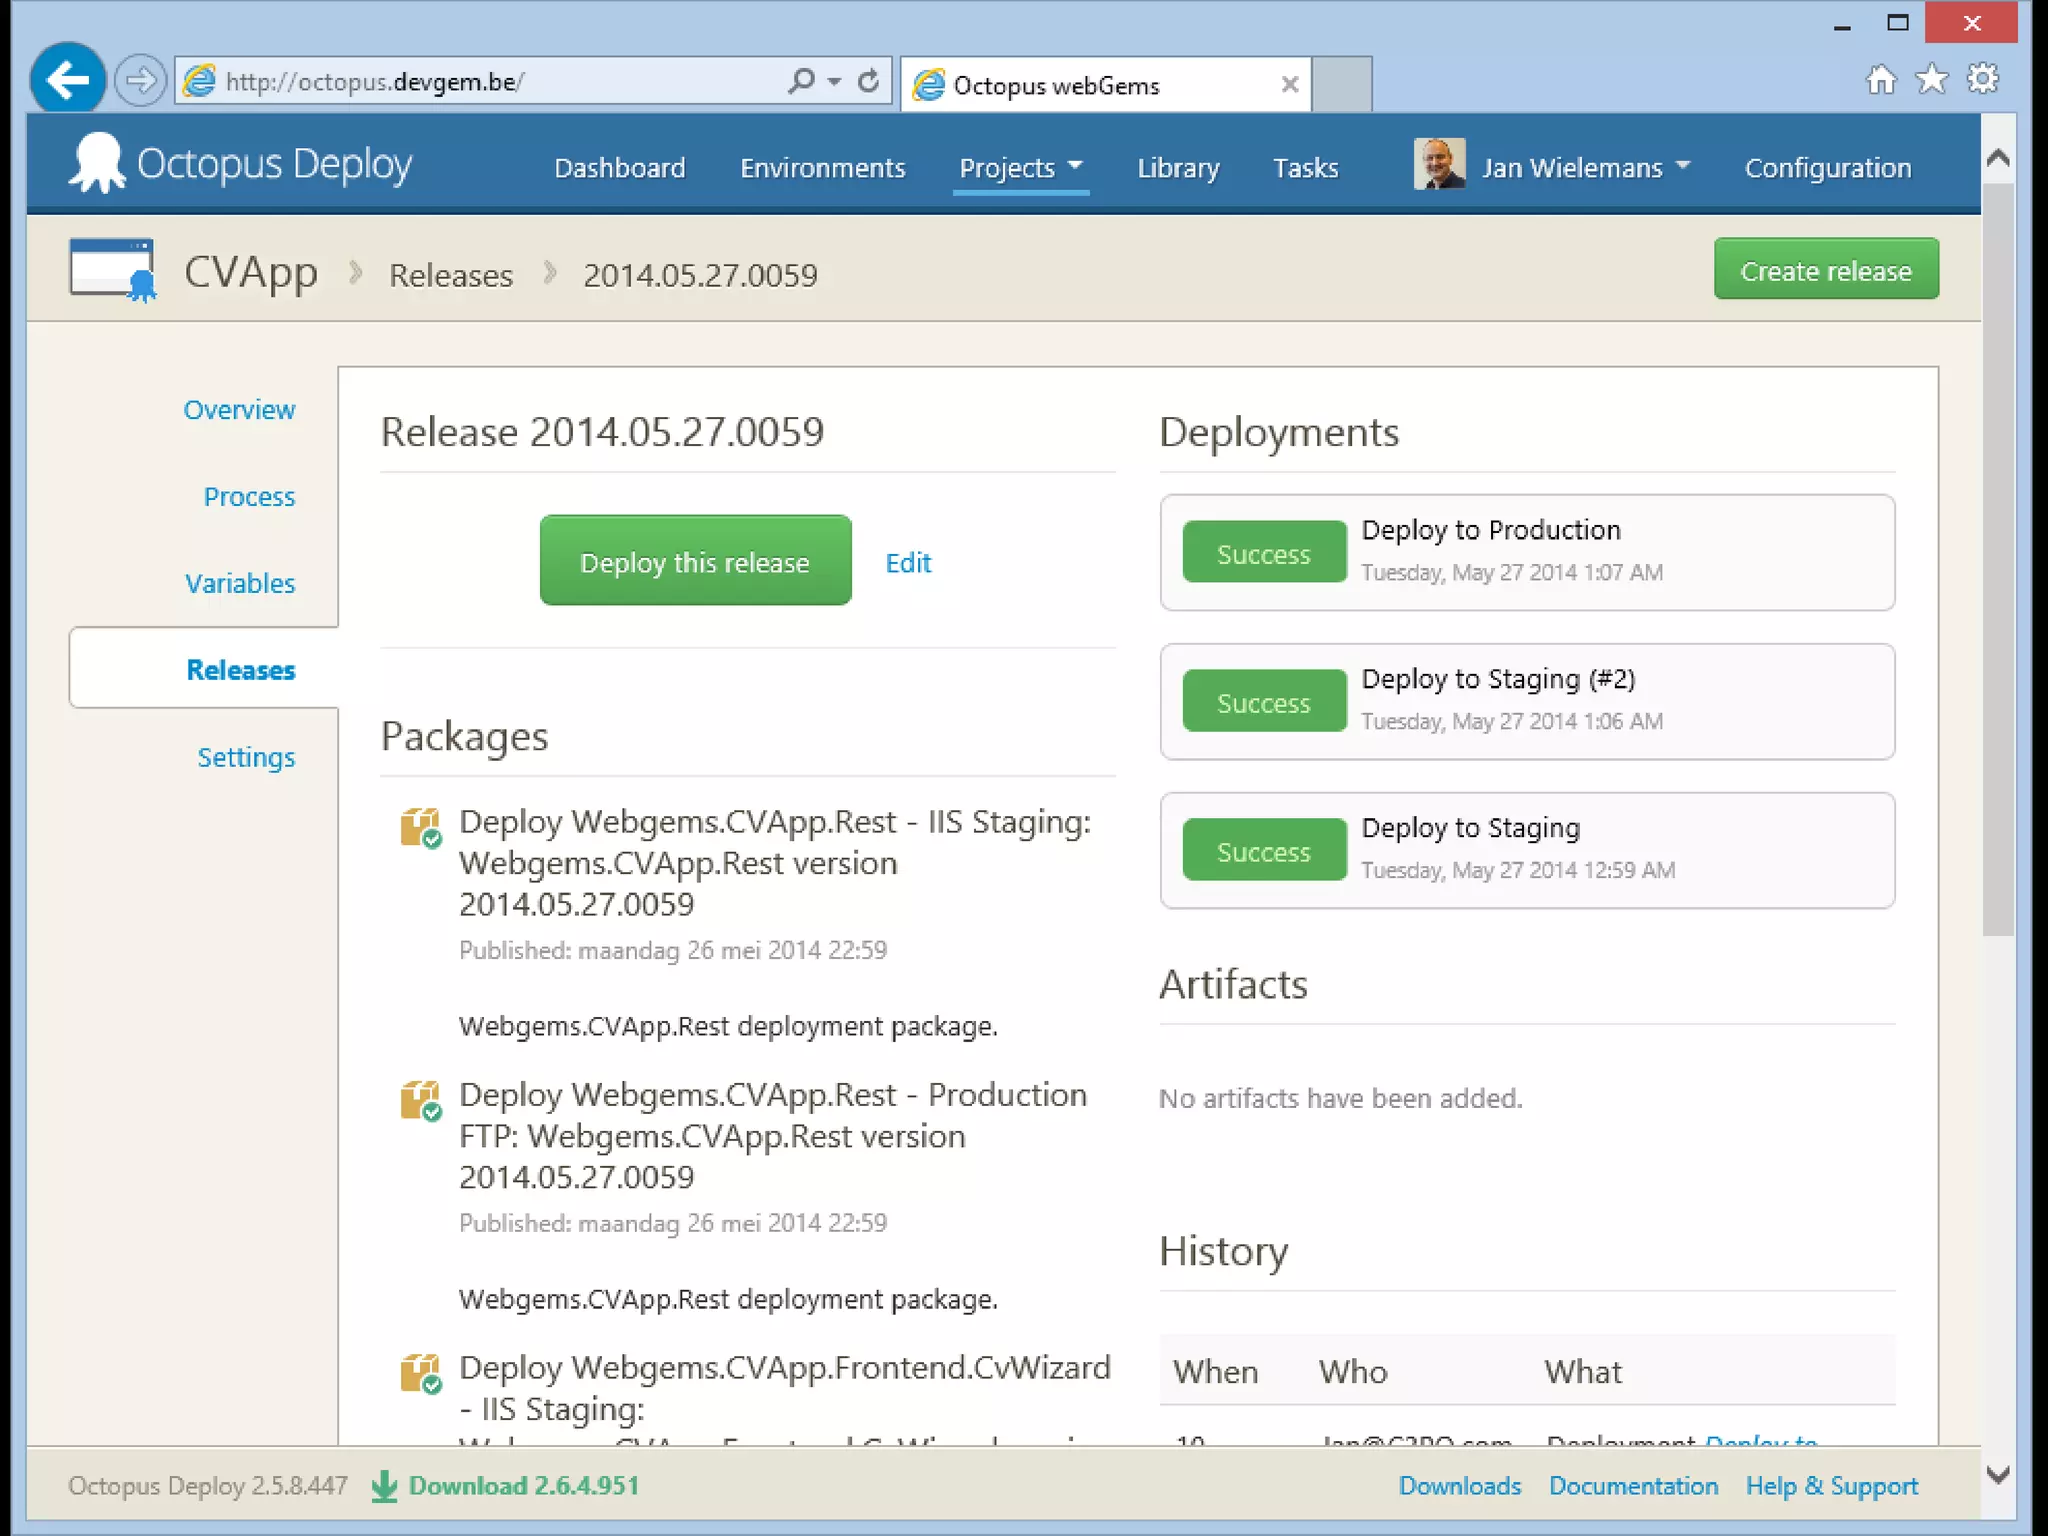Open the Tasks menu item
Viewport: 2048px width, 1536px height.
pyautogui.click(x=1305, y=168)
